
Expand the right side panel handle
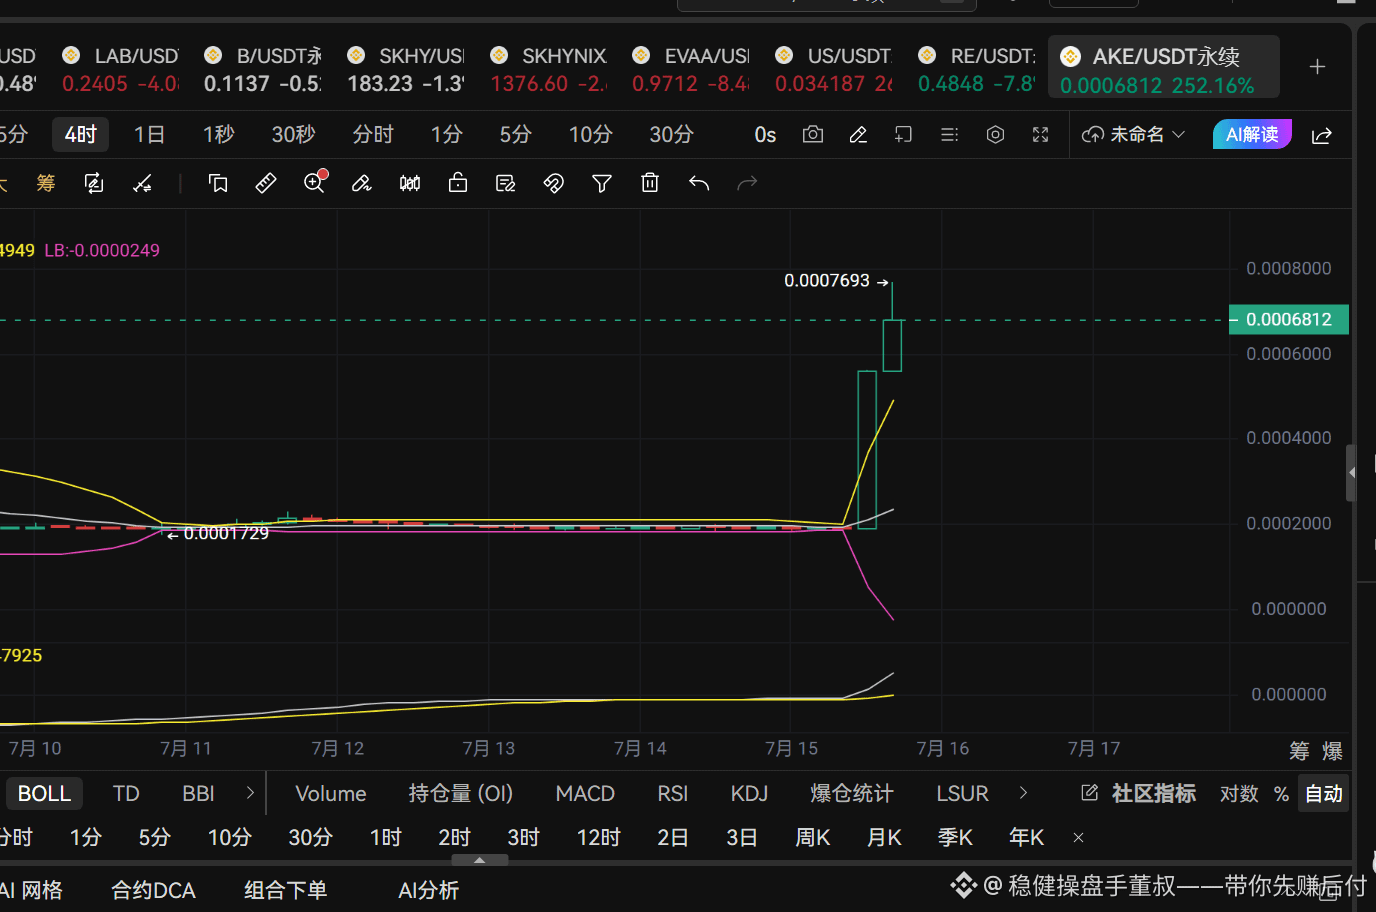coord(1351,473)
